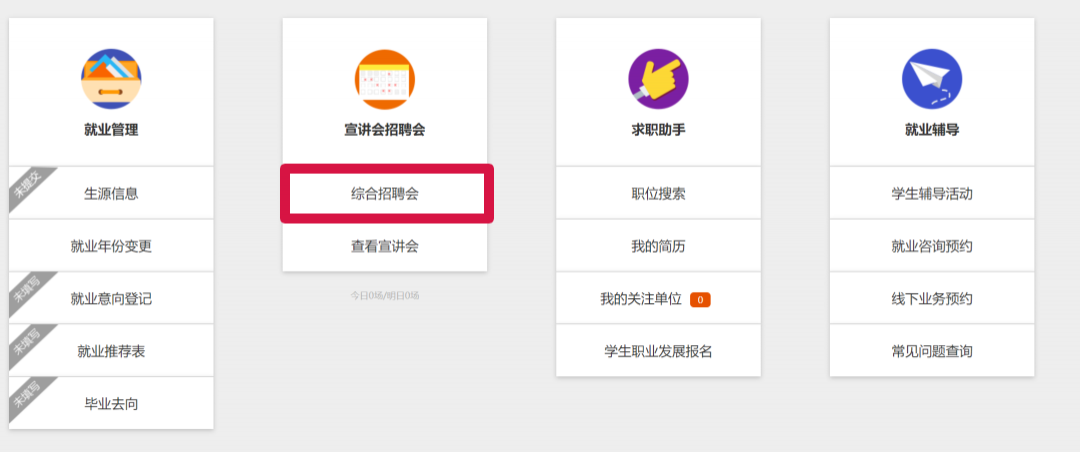Click the 就业辅导 paper plane icon
The width and height of the screenshot is (1080, 452).
pos(932,79)
